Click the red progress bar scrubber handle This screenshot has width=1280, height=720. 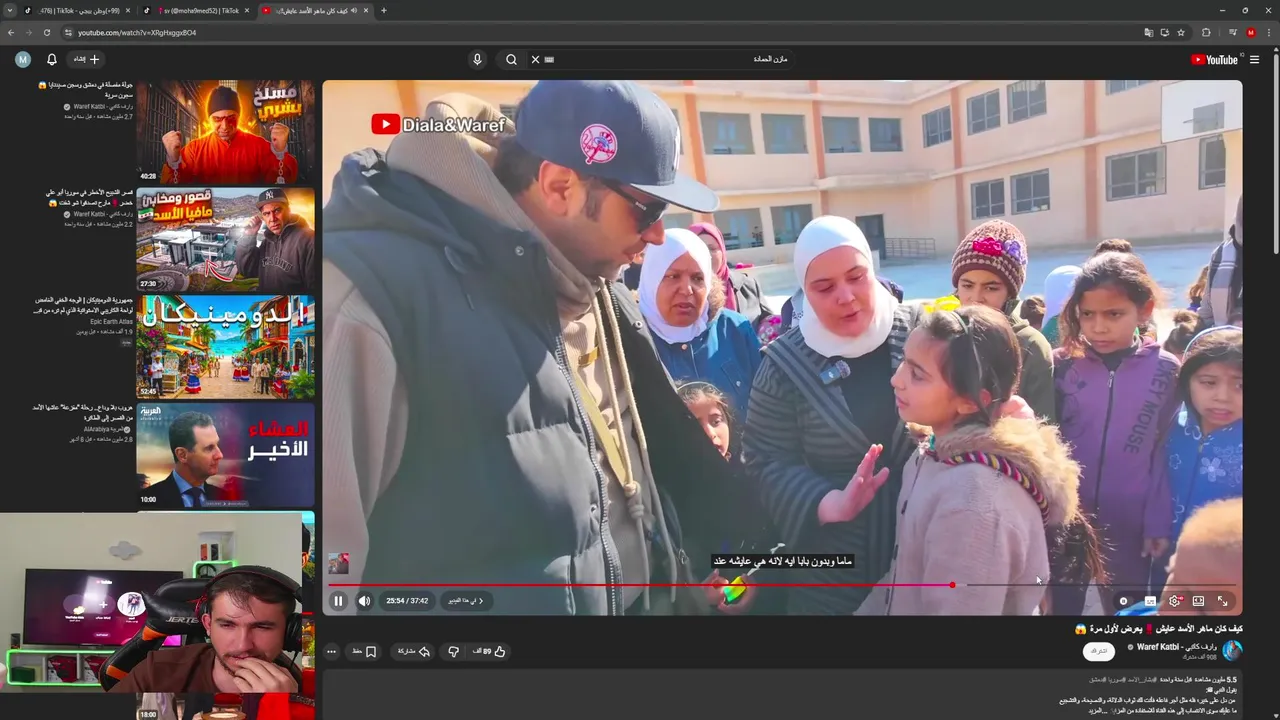coord(952,585)
